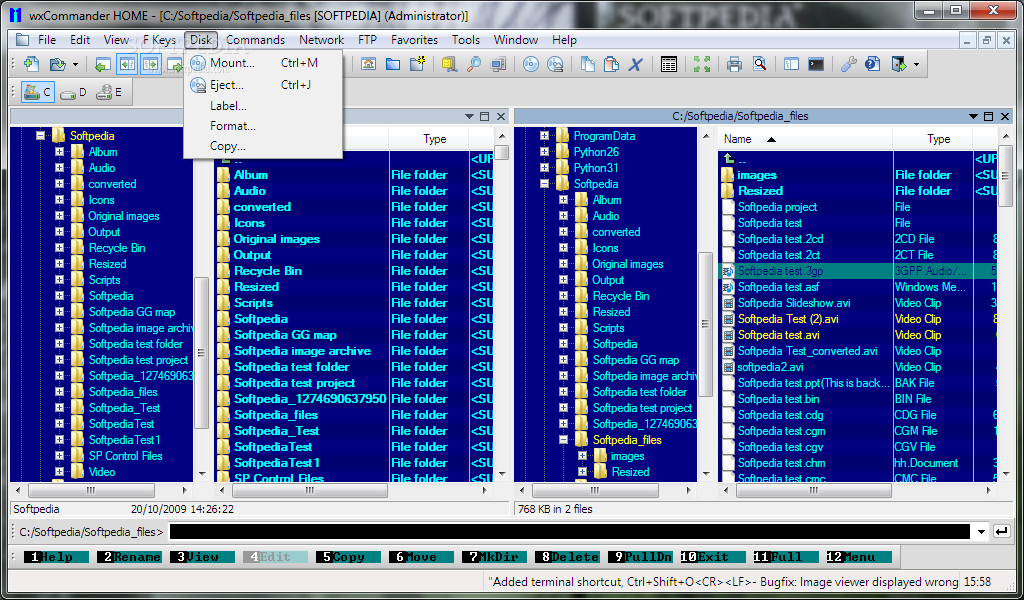Click the blue folder toolbar icon
The image size is (1024, 600).
click(393, 64)
